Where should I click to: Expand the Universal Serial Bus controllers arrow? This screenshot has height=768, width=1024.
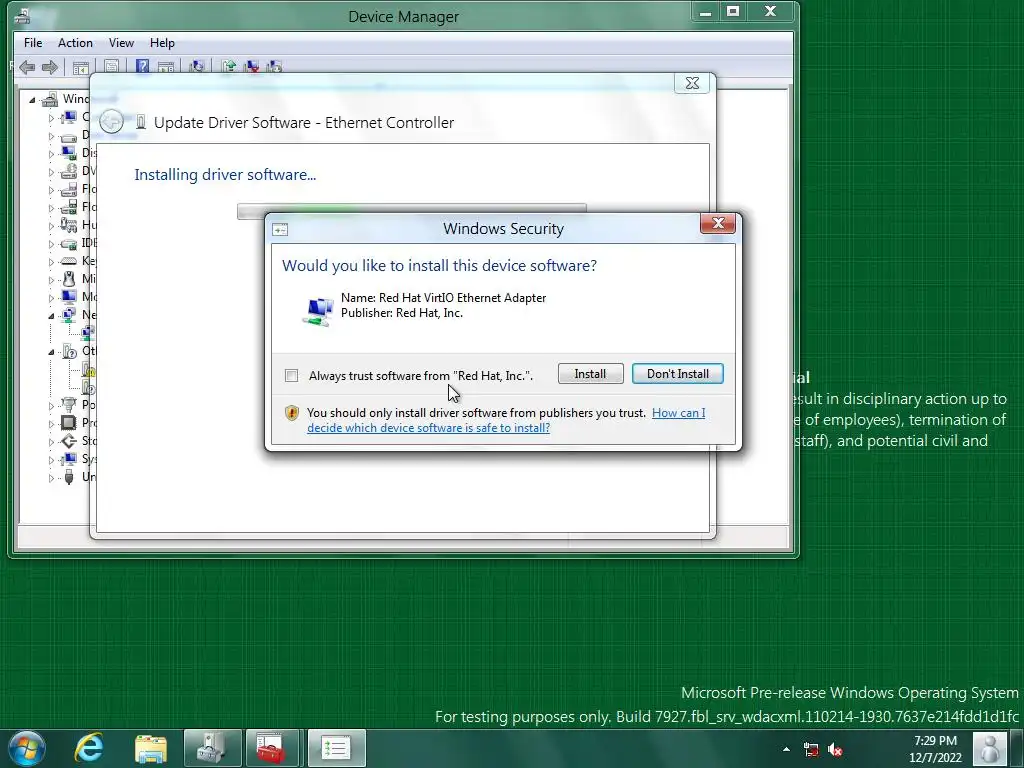[x=51, y=478]
